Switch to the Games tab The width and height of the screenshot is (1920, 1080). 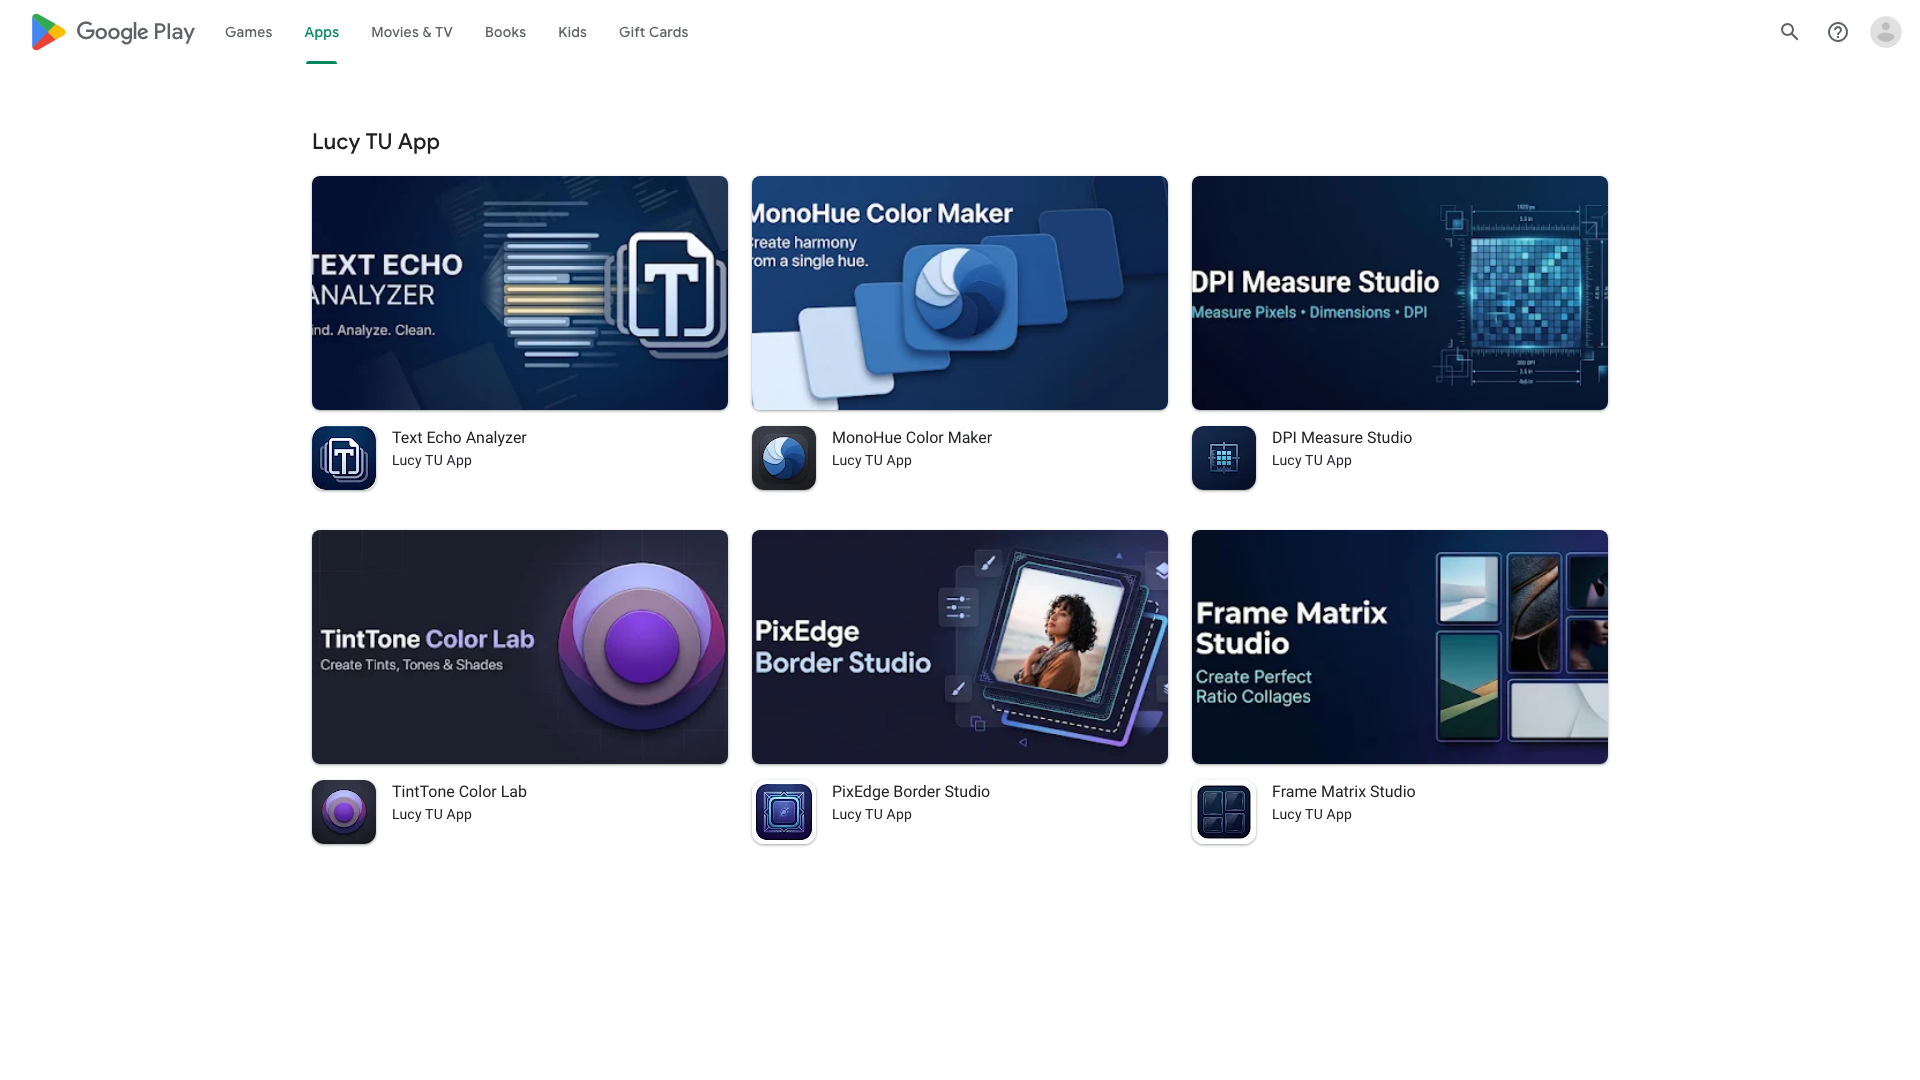(248, 32)
